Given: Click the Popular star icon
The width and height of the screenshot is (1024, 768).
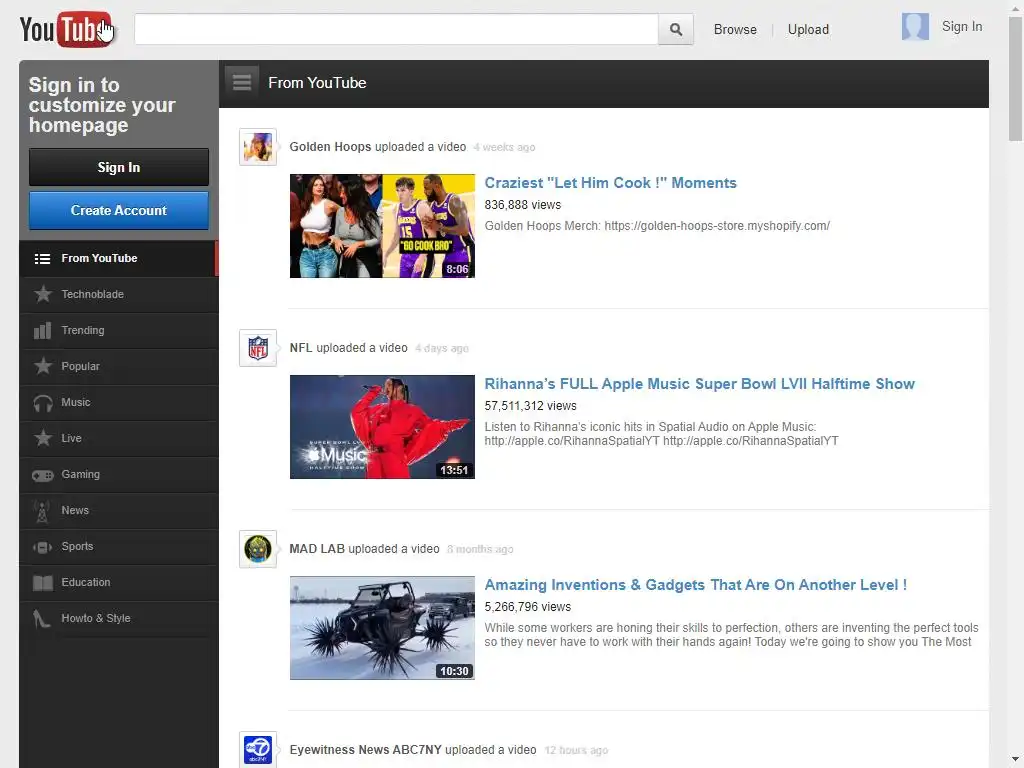Looking at the screenshot, I should (x=43, y=366).
